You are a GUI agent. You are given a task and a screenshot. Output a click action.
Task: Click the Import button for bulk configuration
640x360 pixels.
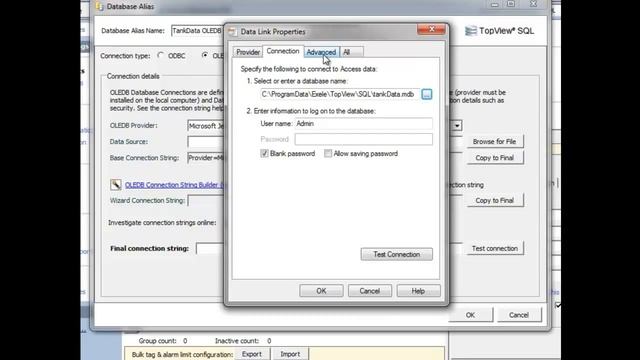pyautogui.click(x=290, y=354)
